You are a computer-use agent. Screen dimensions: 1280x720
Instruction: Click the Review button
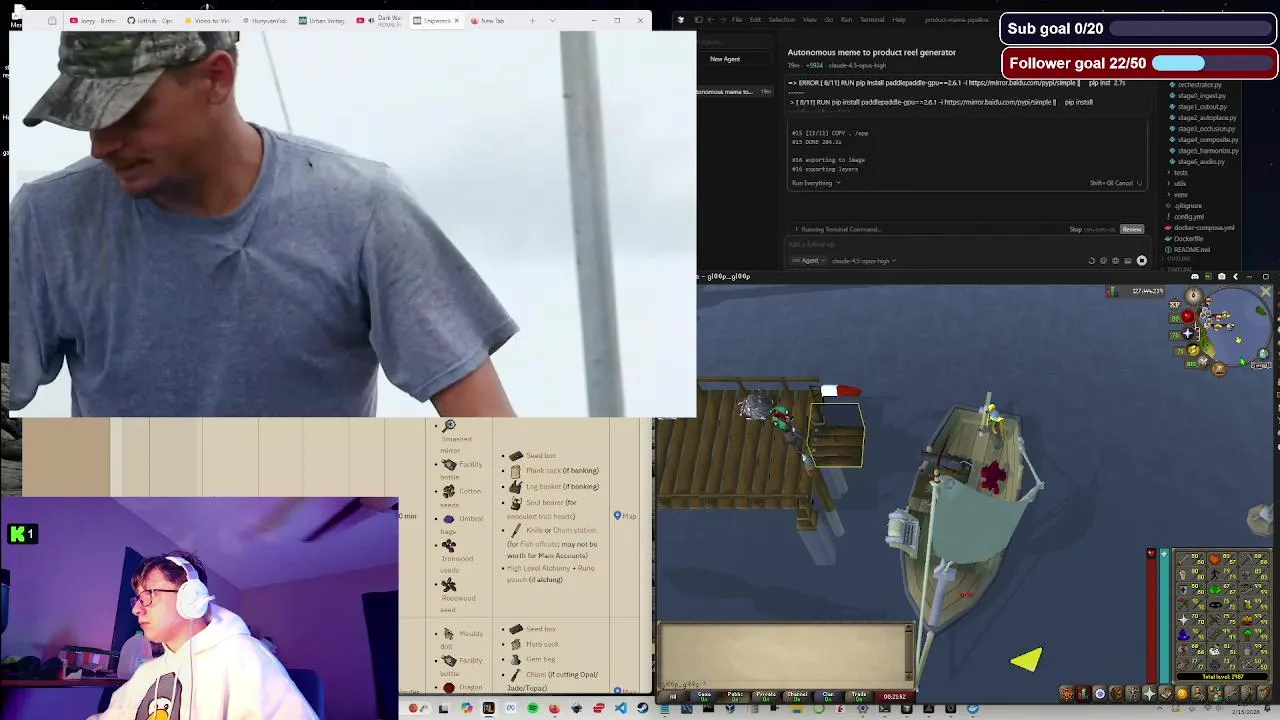point(1132,229)
